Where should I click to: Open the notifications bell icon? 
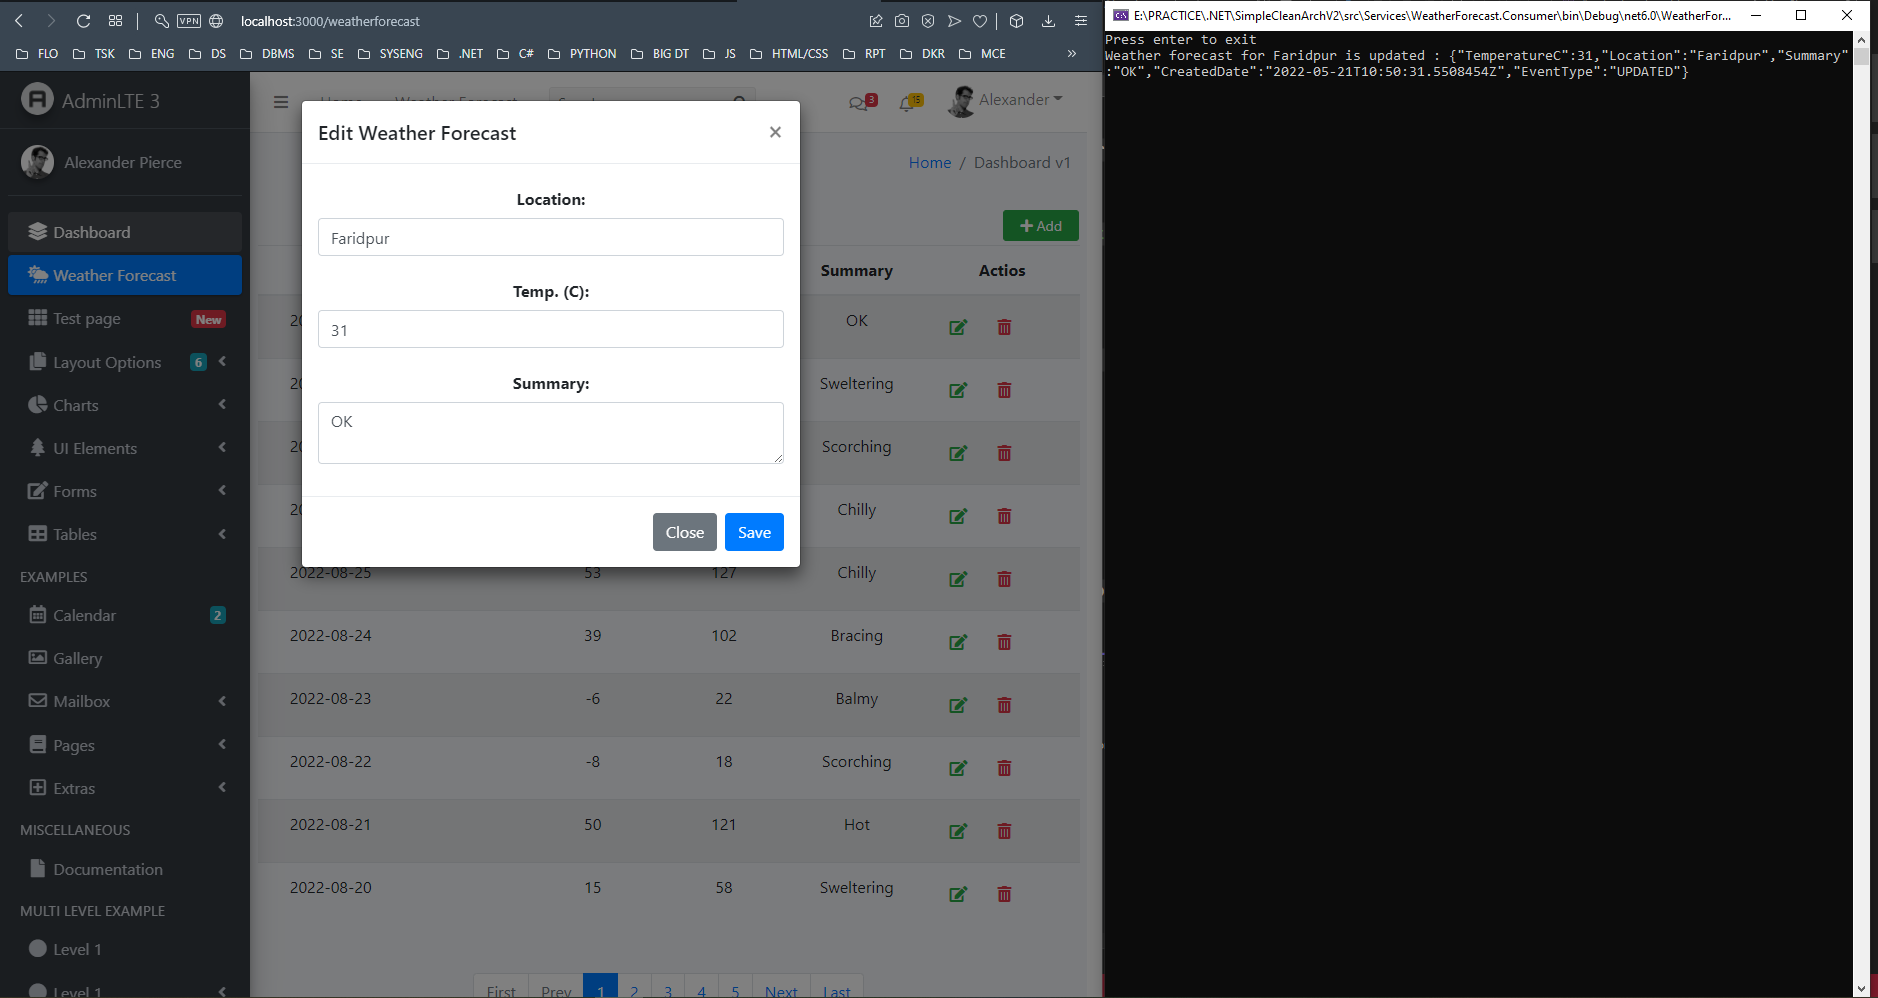click(908, 102)
